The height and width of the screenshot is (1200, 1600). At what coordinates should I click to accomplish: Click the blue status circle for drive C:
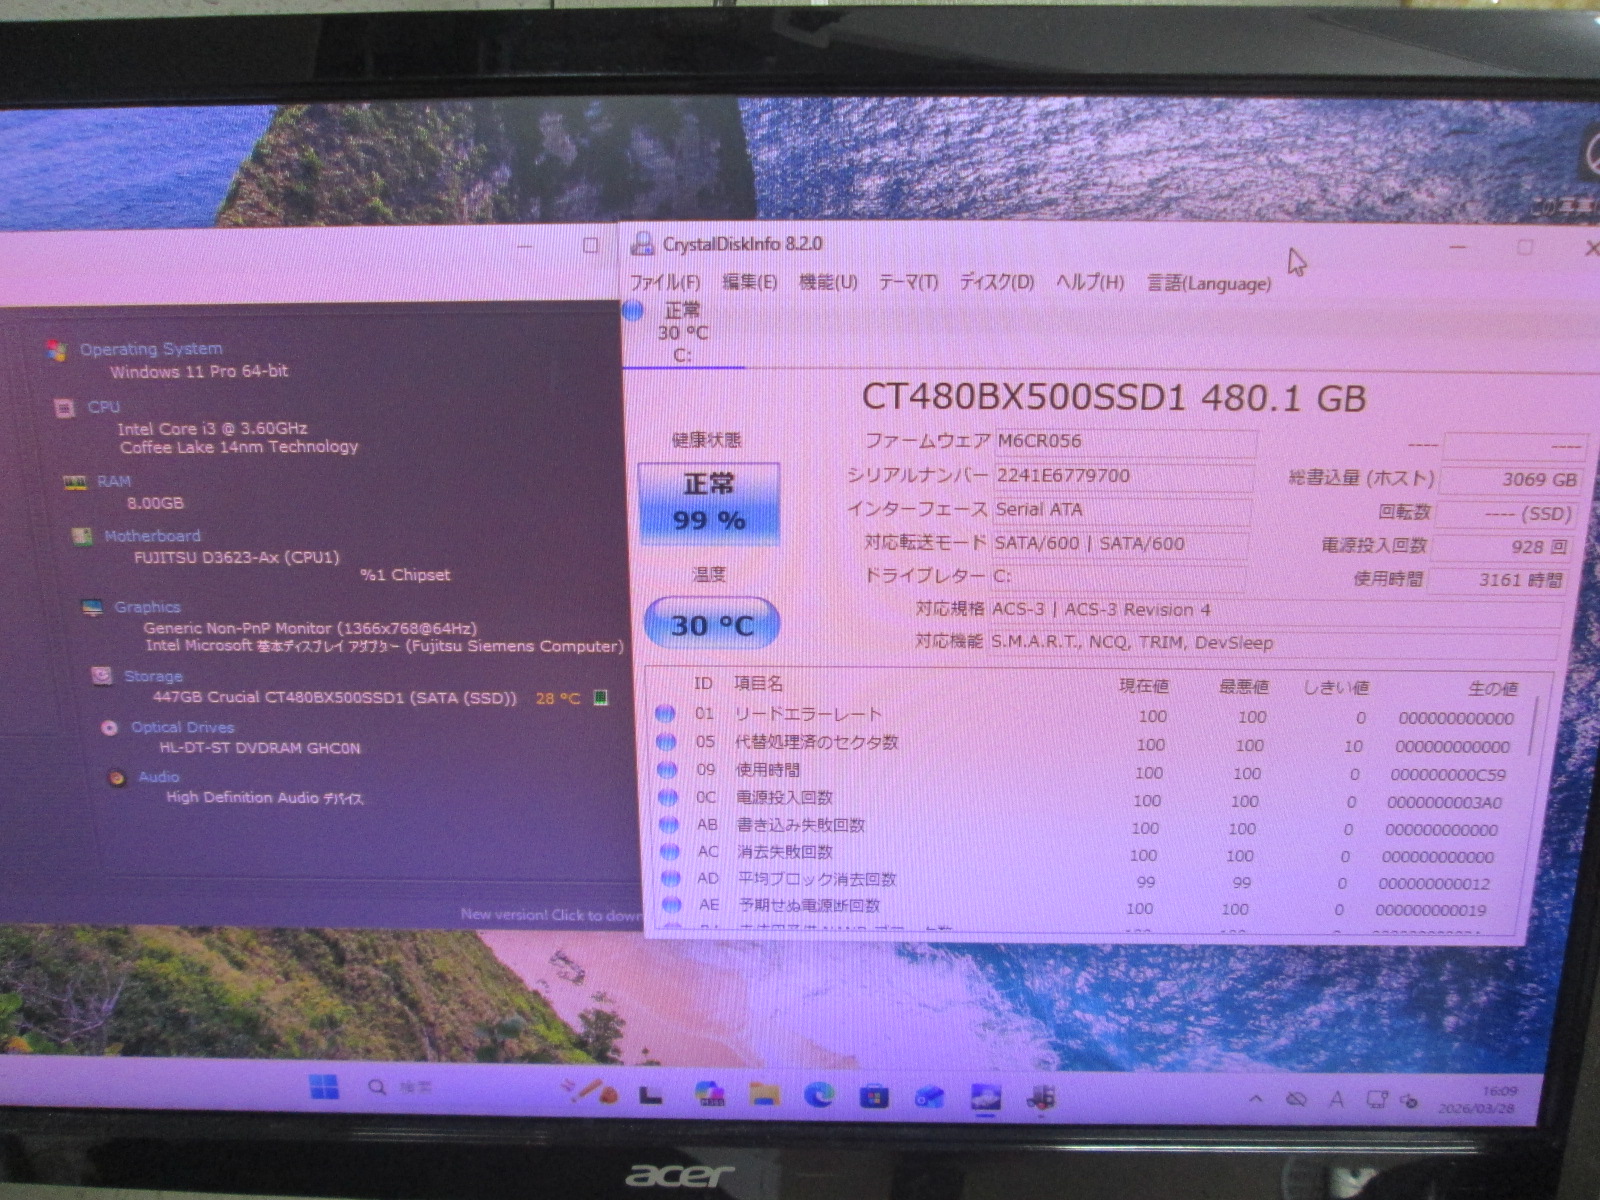633,312
